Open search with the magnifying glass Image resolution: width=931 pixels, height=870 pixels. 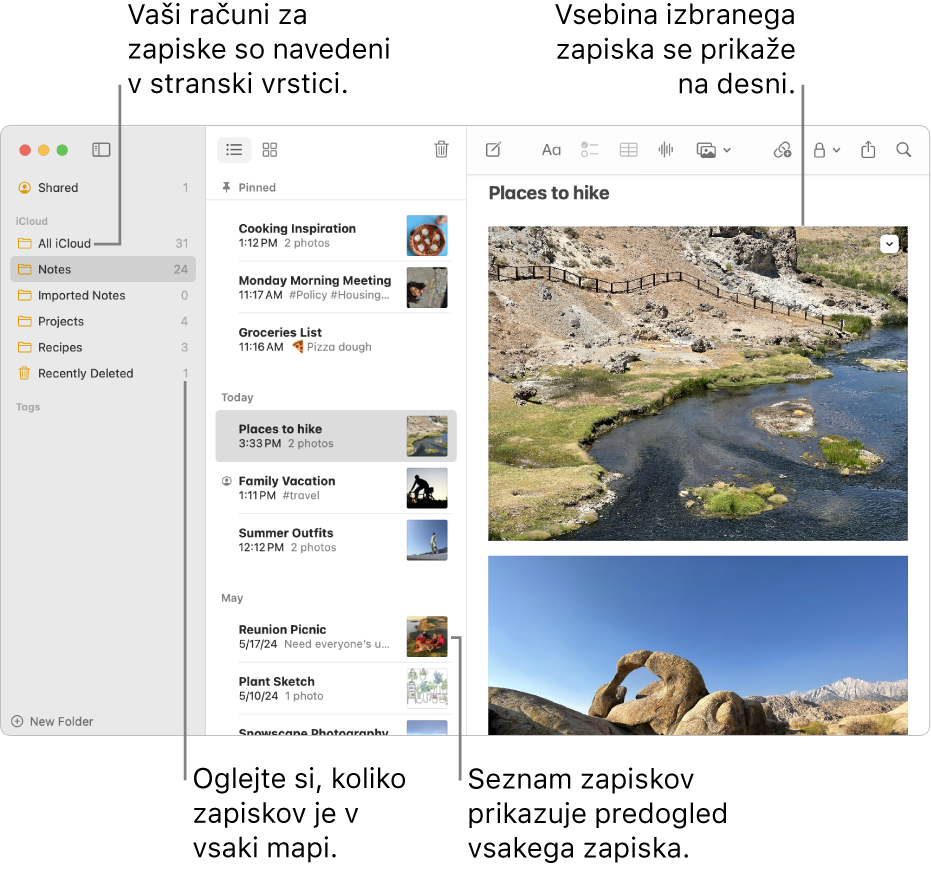pyautogui.click(x=904, y=150)
